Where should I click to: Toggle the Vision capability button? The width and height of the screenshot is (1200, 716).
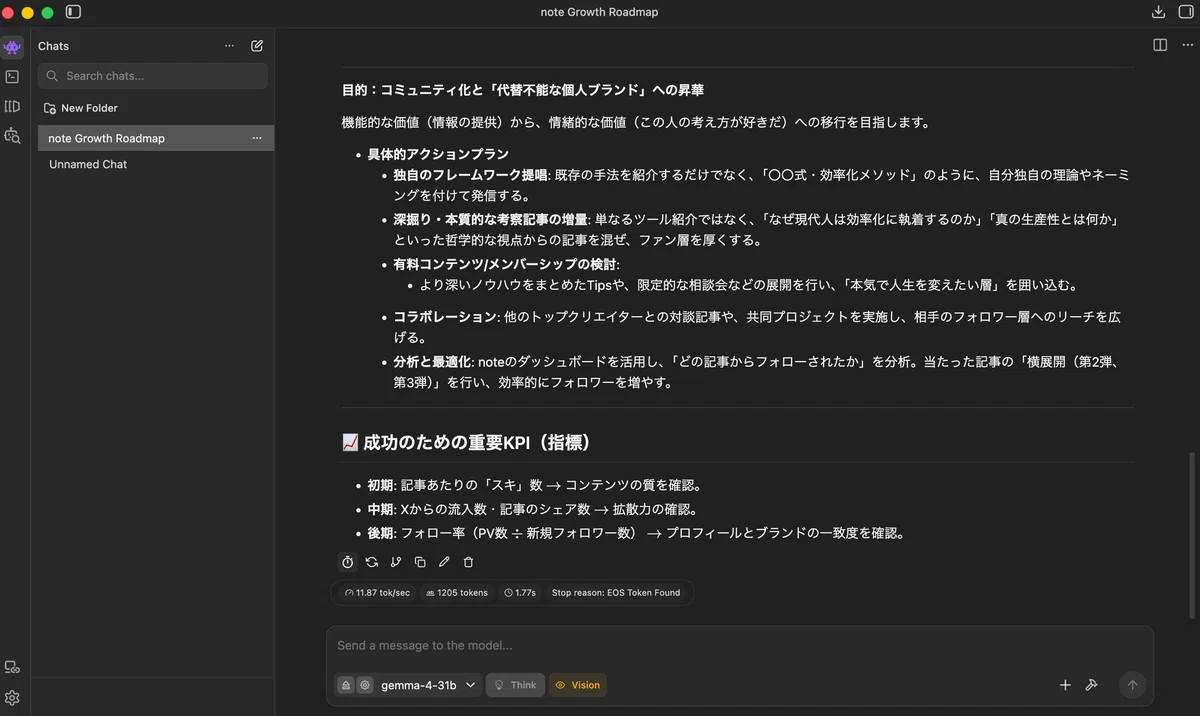[578, 685]
